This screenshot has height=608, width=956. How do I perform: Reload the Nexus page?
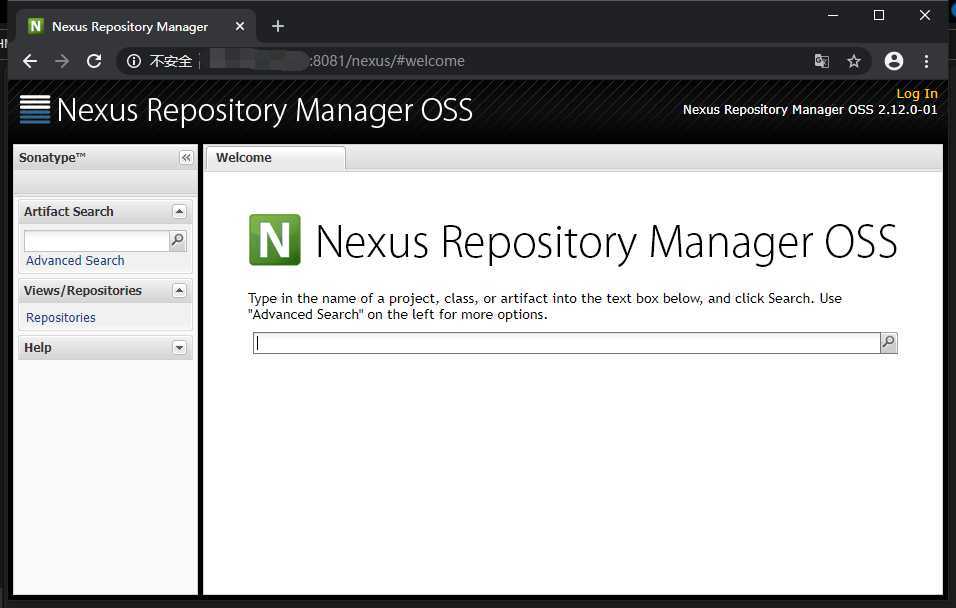click(x=94, y=61)
